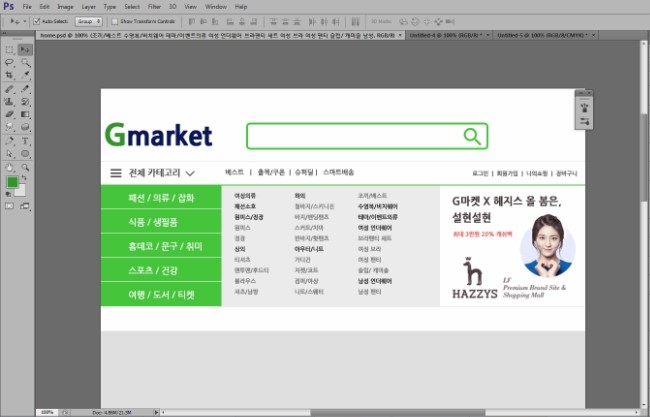
Task: Click the Auto-Align Layers icon
Action: point(355,21)
